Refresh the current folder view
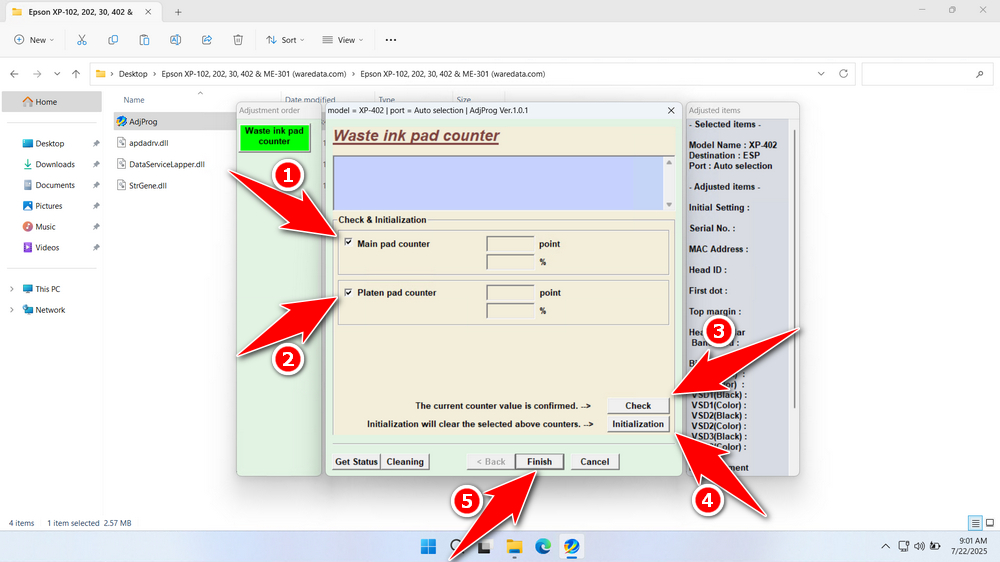1000x562 pixels. click(843, 74)
